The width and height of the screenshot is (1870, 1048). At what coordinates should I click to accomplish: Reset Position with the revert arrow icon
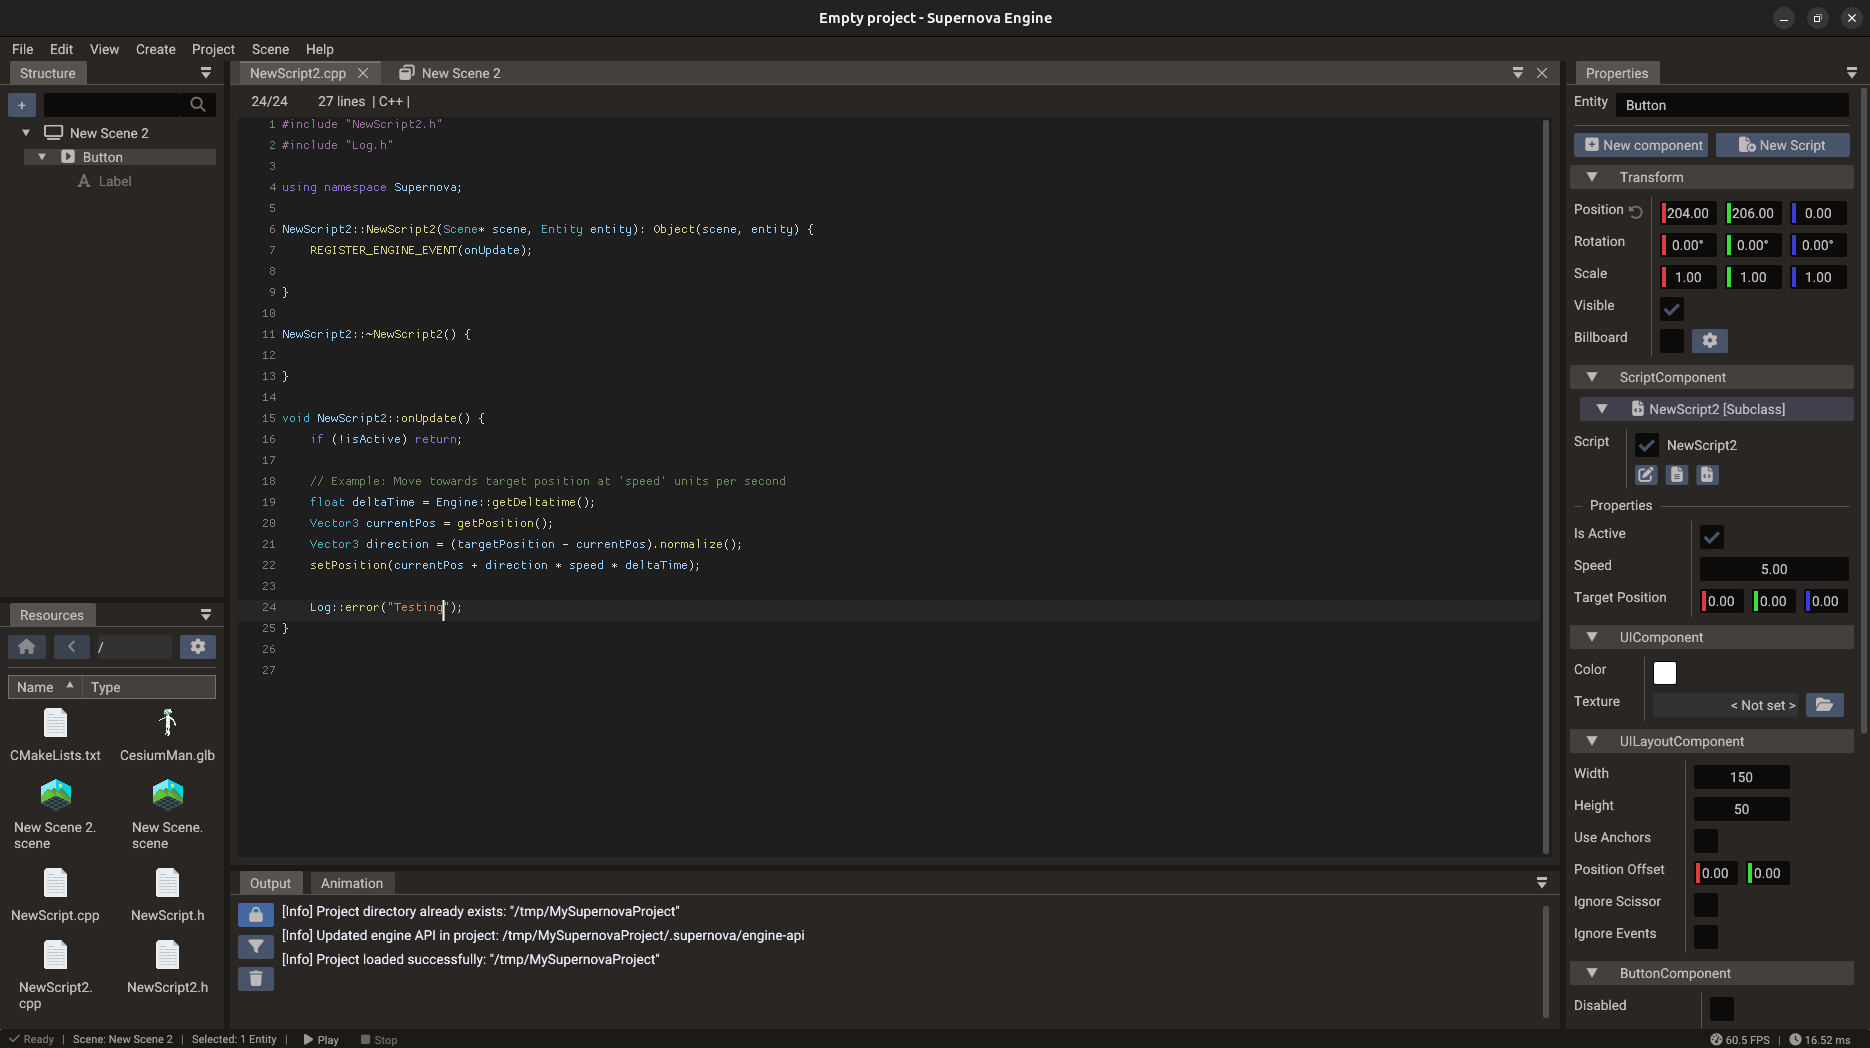(1636, 211)
